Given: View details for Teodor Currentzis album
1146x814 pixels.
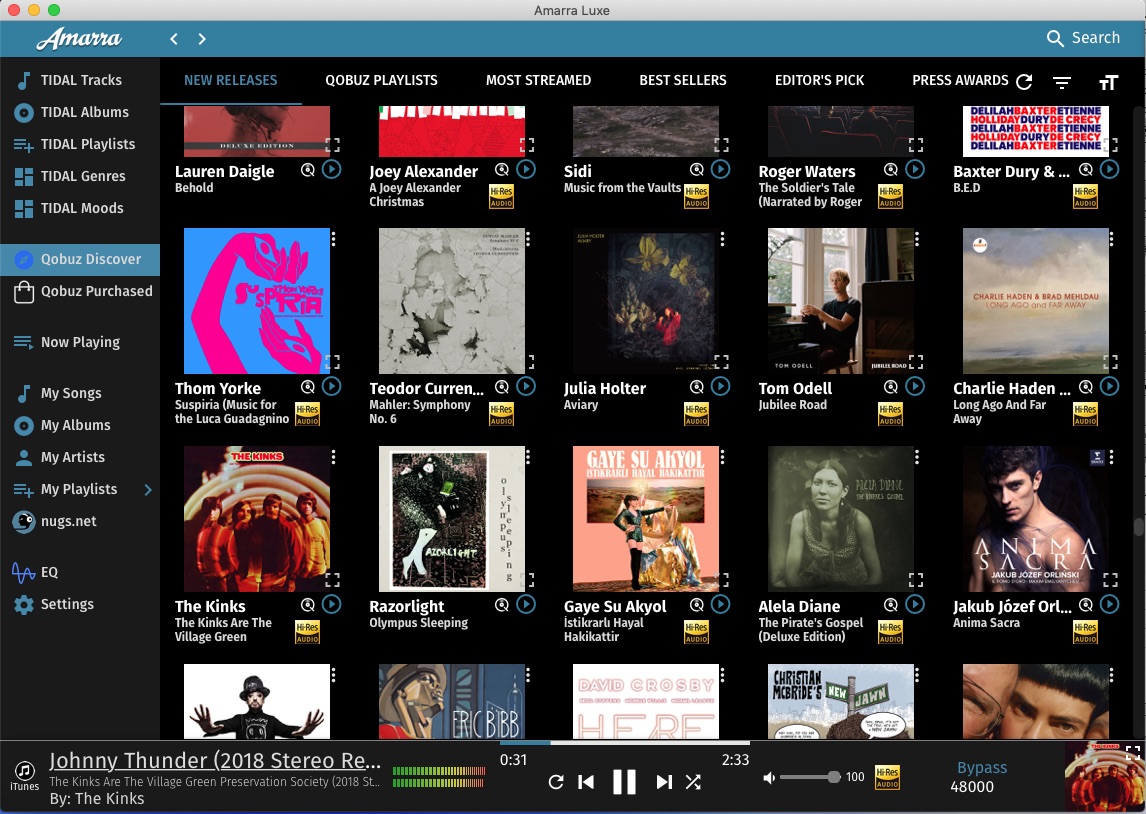Looking at the screenshot, I should pyautogui.click(x=502, y=387).
